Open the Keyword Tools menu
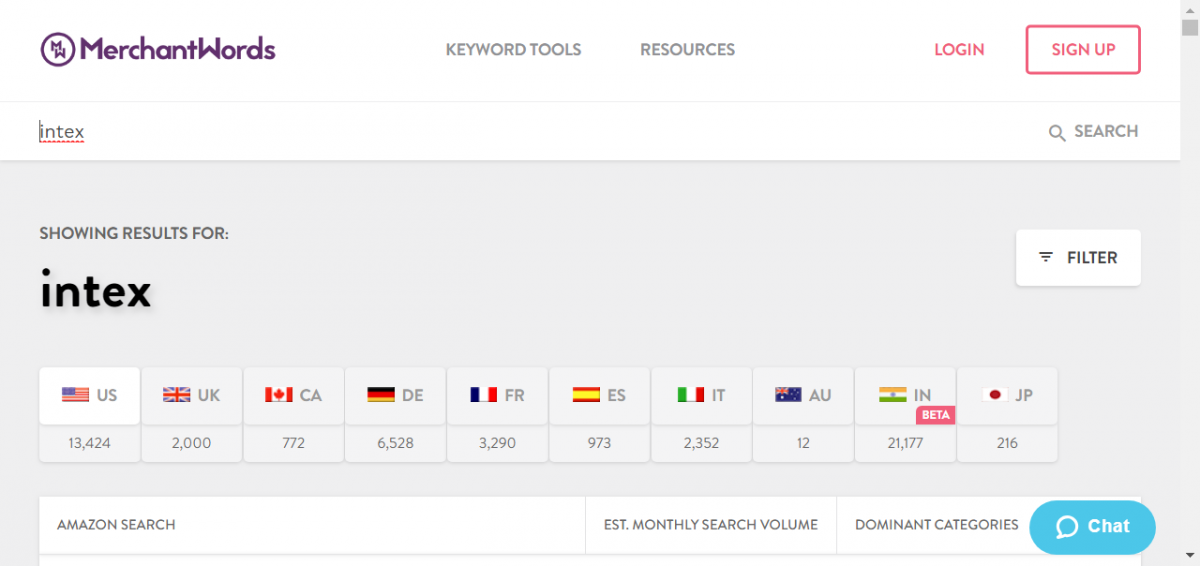The image size is (1200, 566). click(513, 49)
